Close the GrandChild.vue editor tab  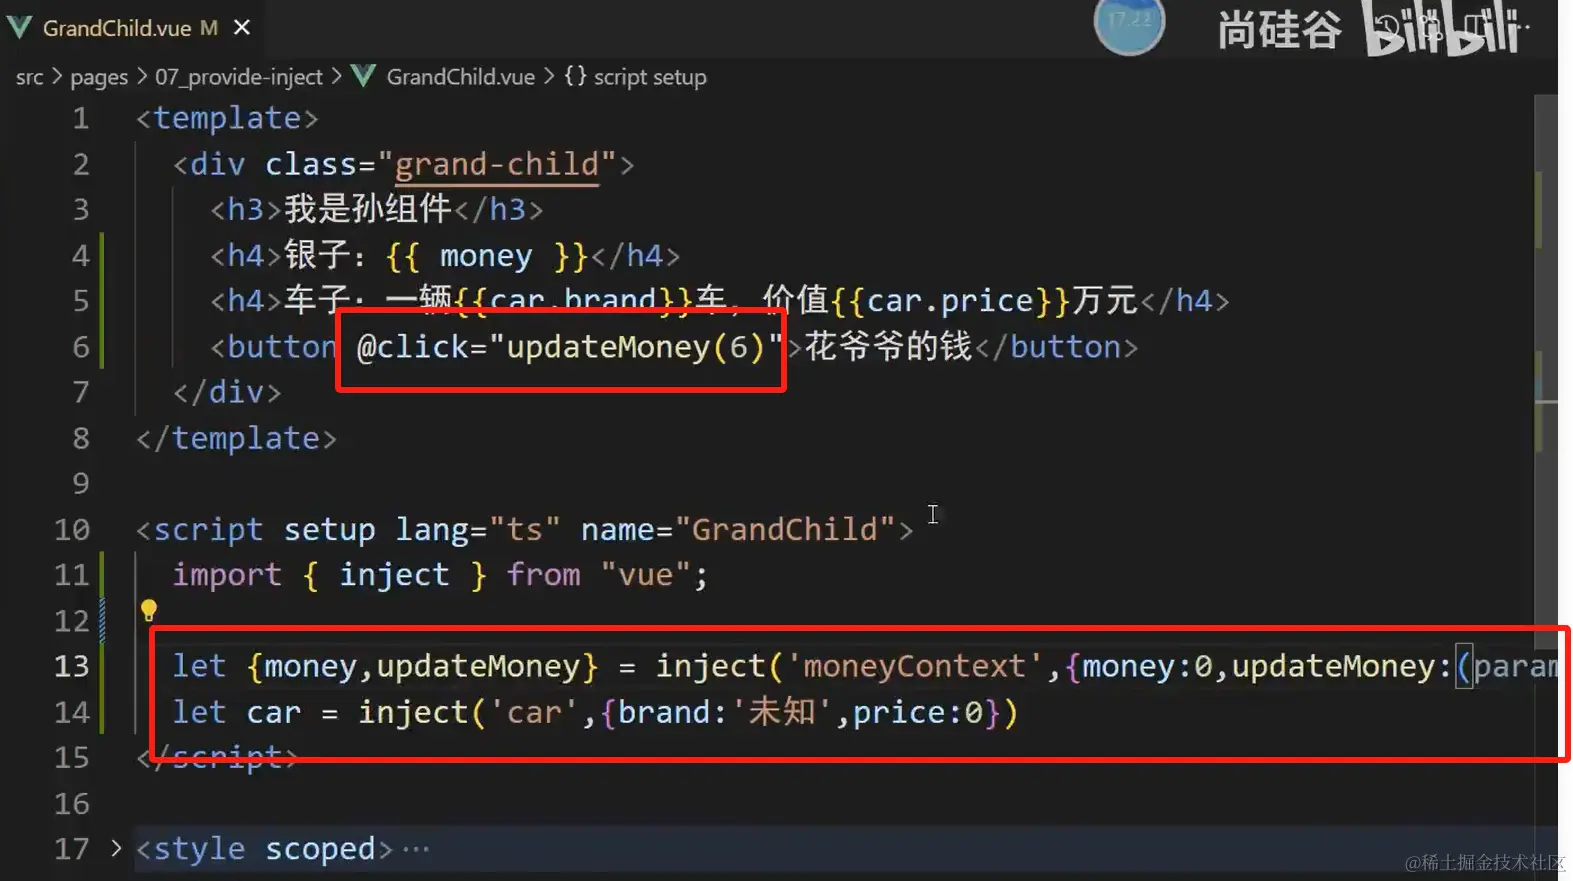242,28
